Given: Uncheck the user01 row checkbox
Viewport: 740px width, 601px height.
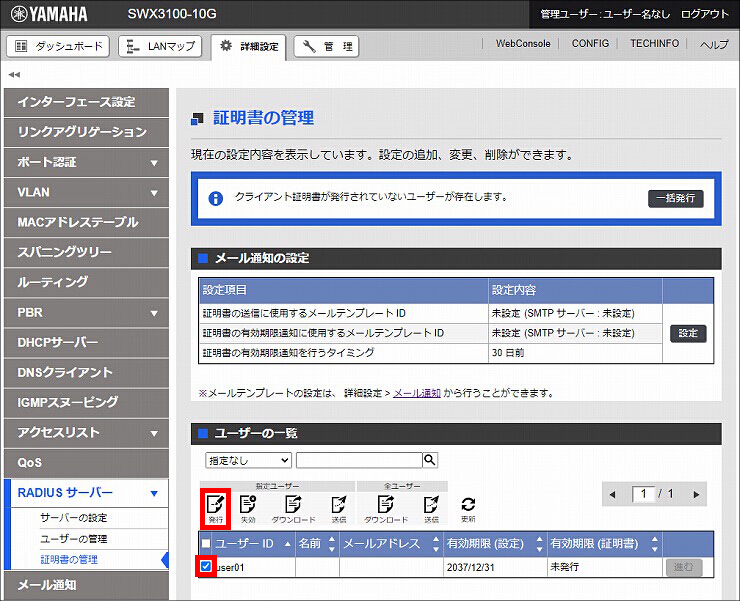Looking at the screenshot, I should coord(206,566).
